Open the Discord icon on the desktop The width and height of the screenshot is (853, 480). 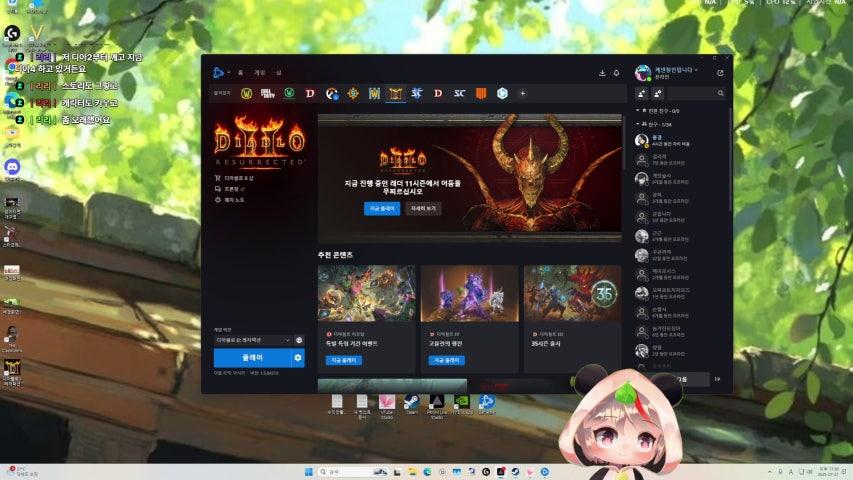click(x=12, y=169)
